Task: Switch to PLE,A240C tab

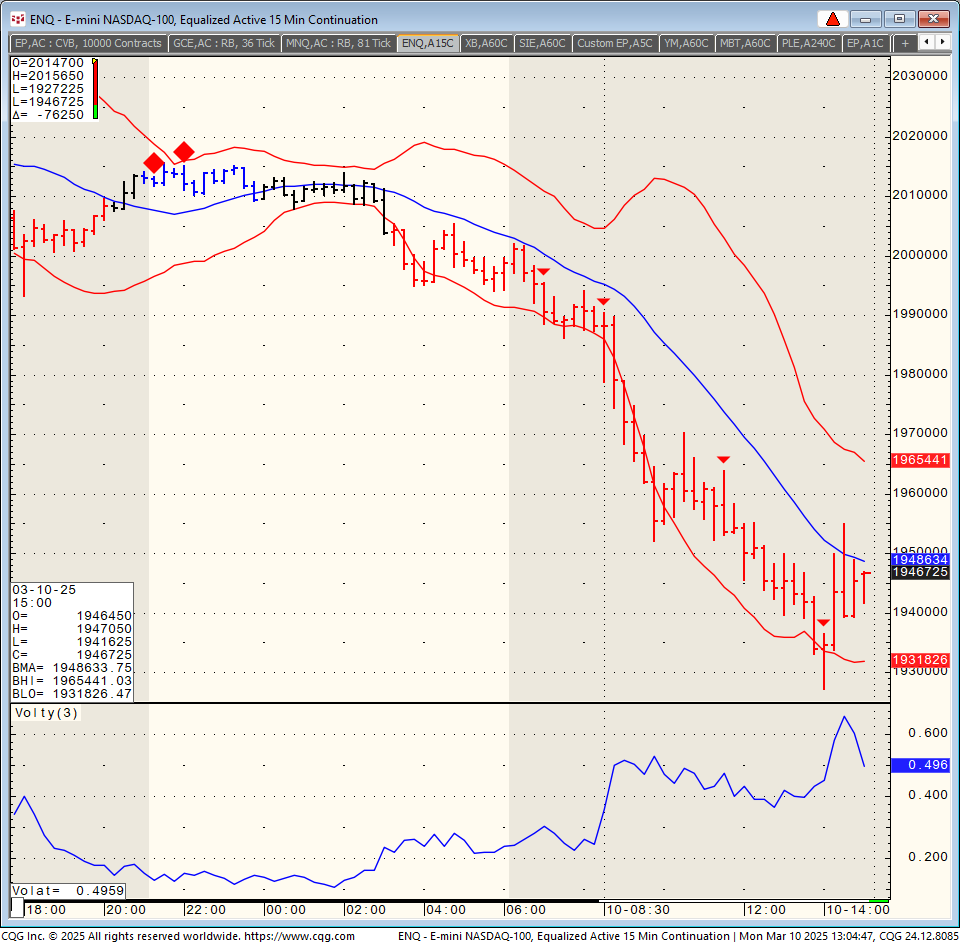Action: click(808, 43)
